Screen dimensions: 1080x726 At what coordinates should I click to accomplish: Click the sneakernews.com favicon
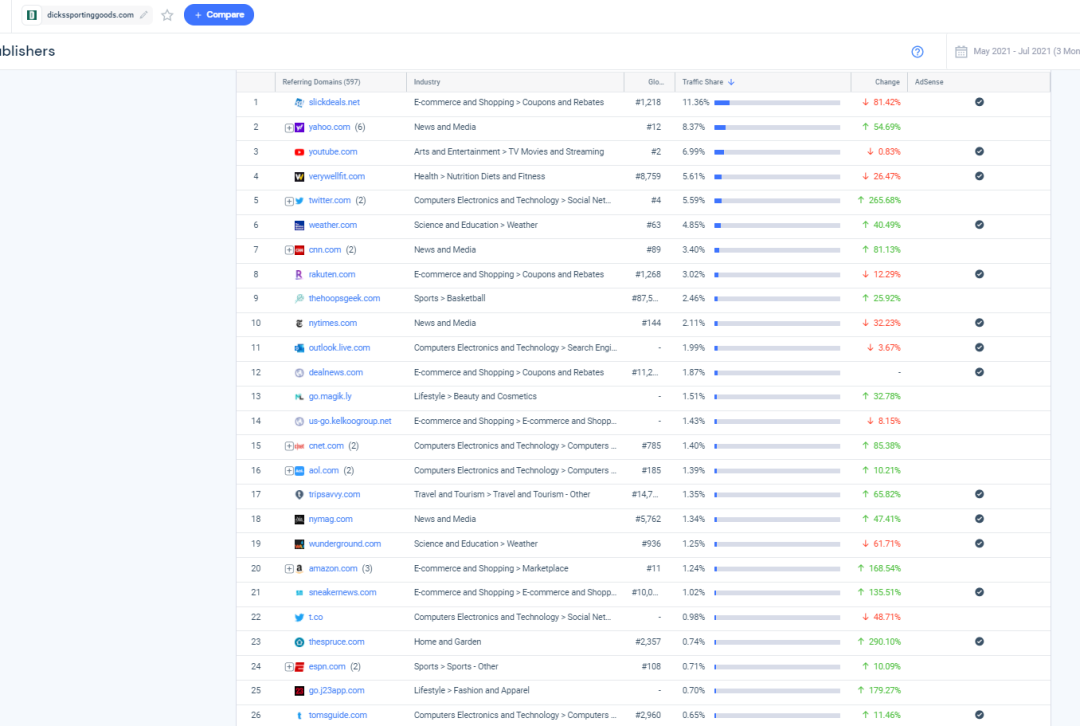click(x=299, y=593)
